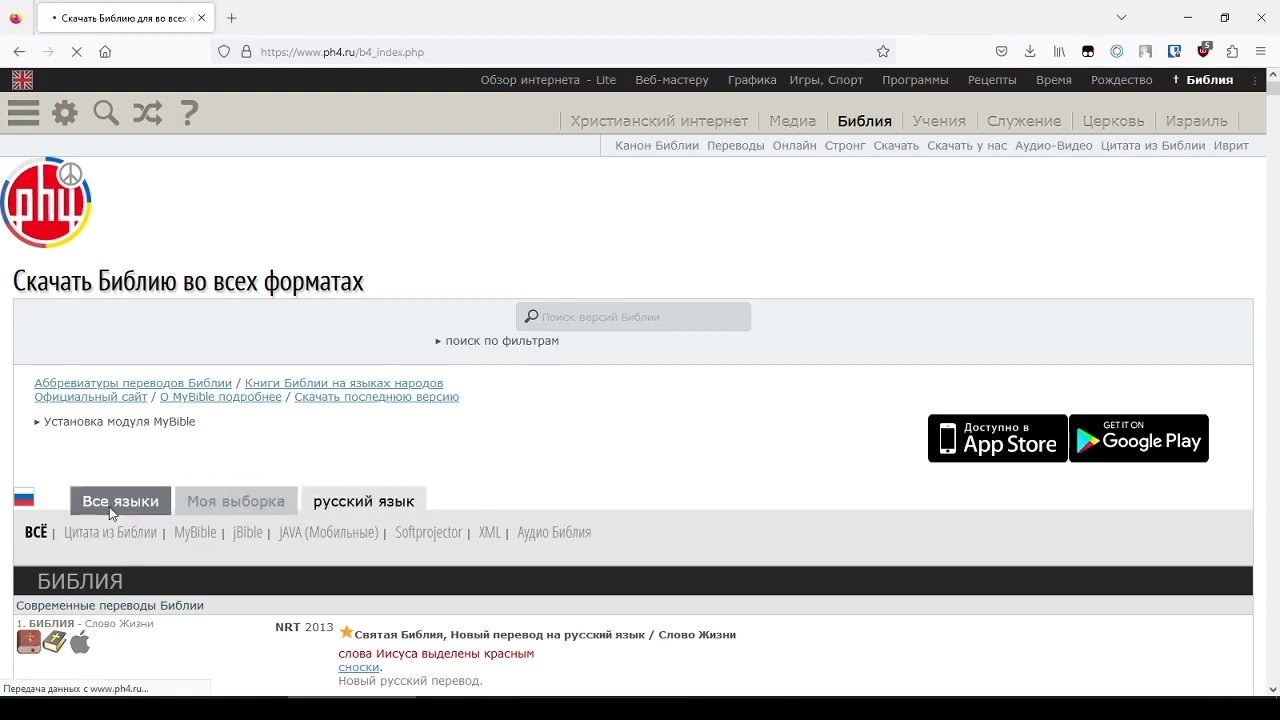Open the Рецепты top bar link
This screenshot has width=1280, height=720.
click(x=992, y=80)
